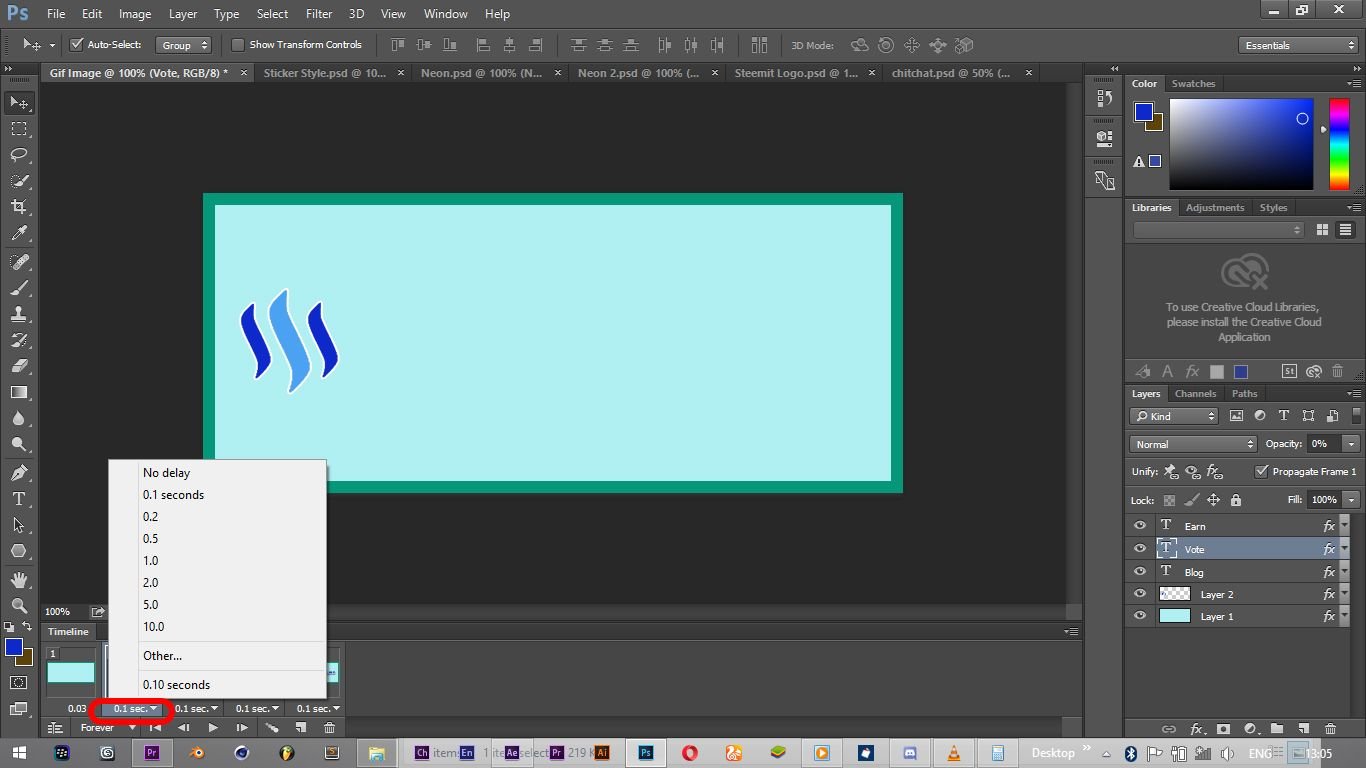Screen dimensions: 1366x768
Task: Play the timeline animation
Action: 212,728
